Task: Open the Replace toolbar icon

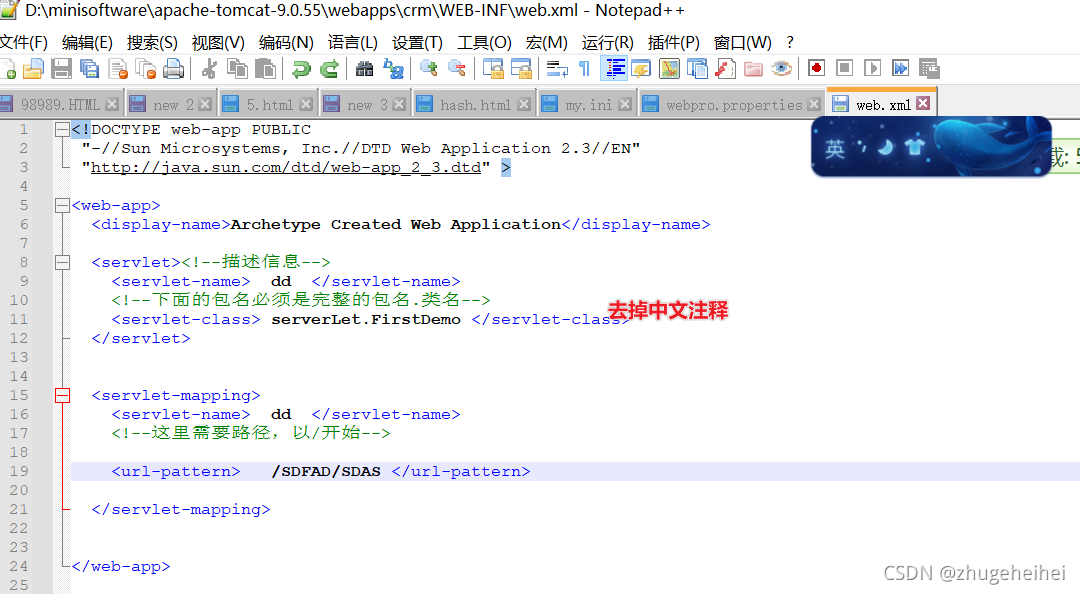Action: pyautogui.click(x=392, y=68)
